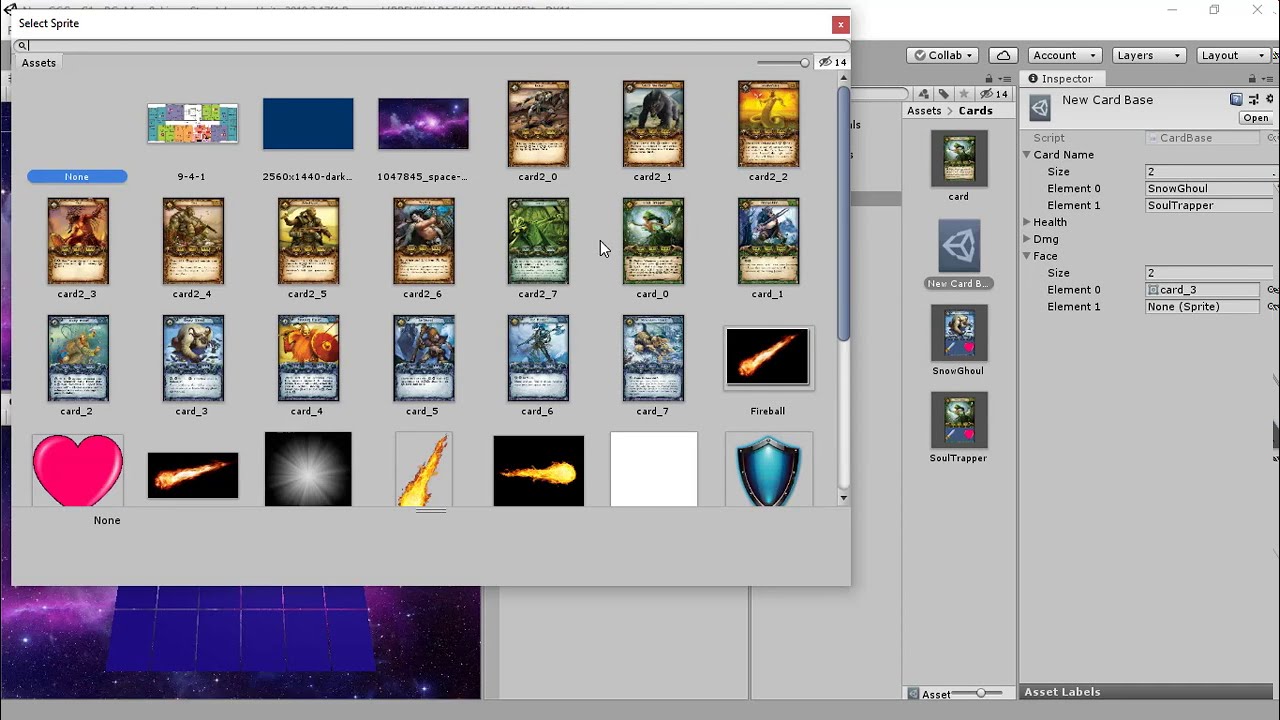The width and height of the screenshot is (1280, 720).
Task: Save the Project search as favorite
Action: [964, 94]
